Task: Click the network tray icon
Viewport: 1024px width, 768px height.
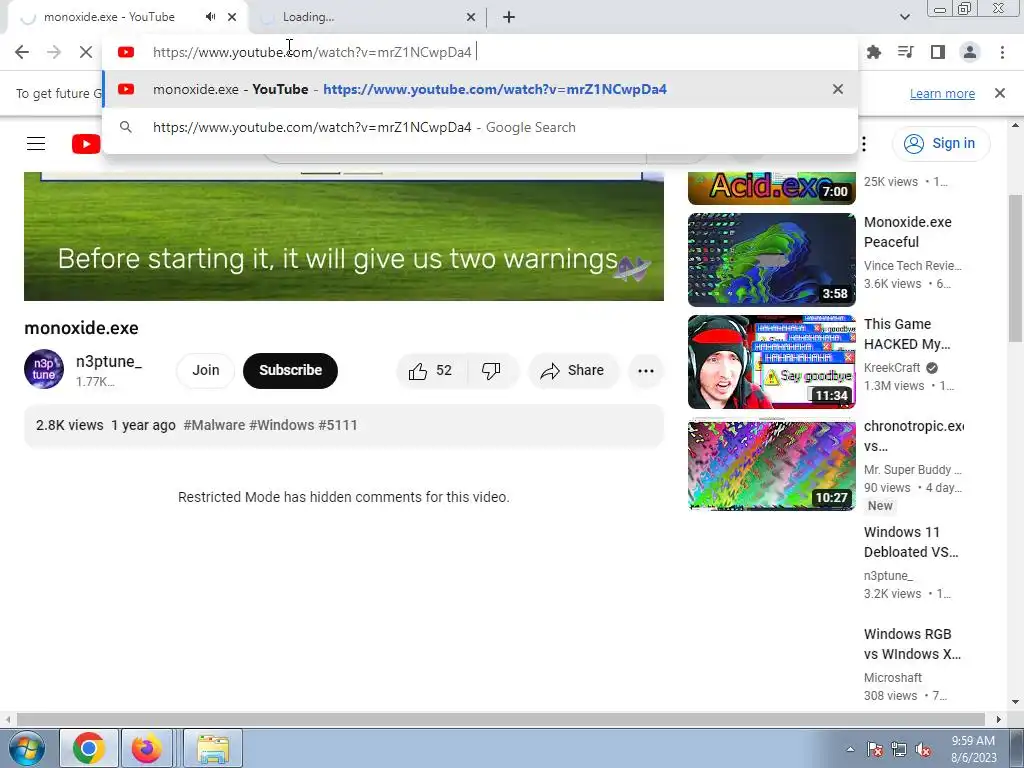Action: (899, 749)
